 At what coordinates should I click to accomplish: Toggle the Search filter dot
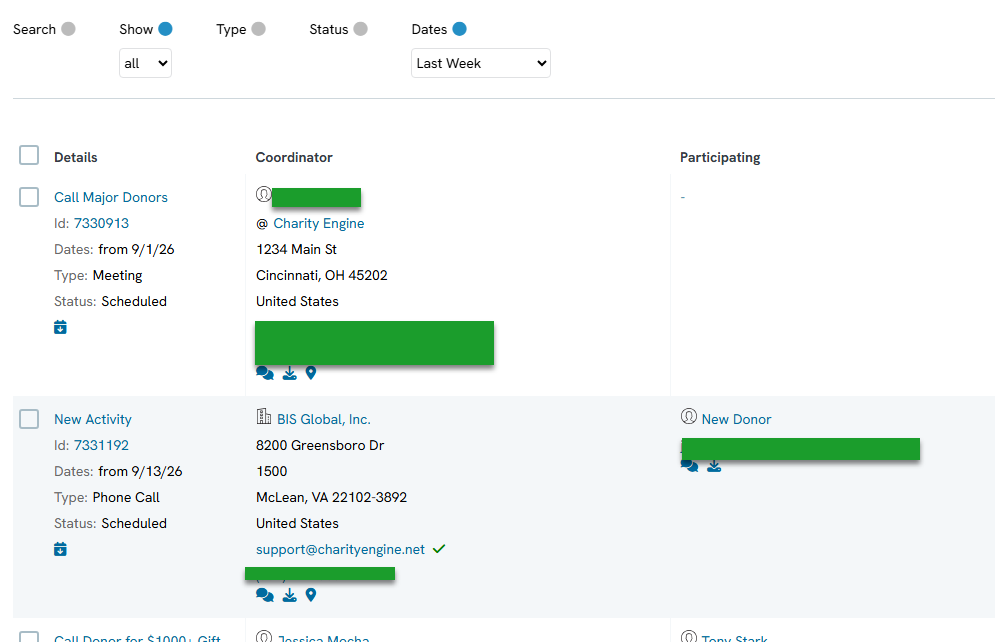(69, 29)
